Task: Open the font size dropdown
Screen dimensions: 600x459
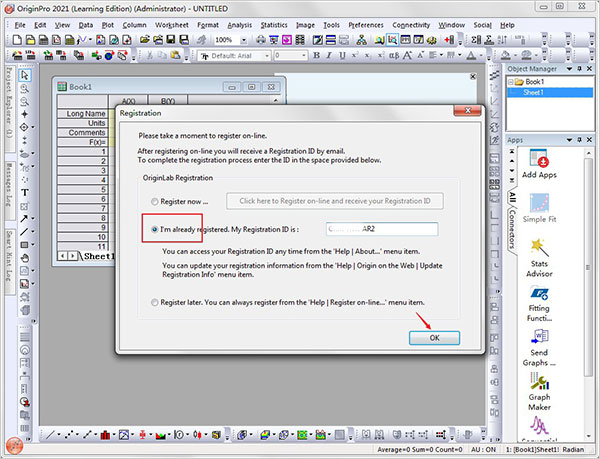Action: (x=304, y=56)
